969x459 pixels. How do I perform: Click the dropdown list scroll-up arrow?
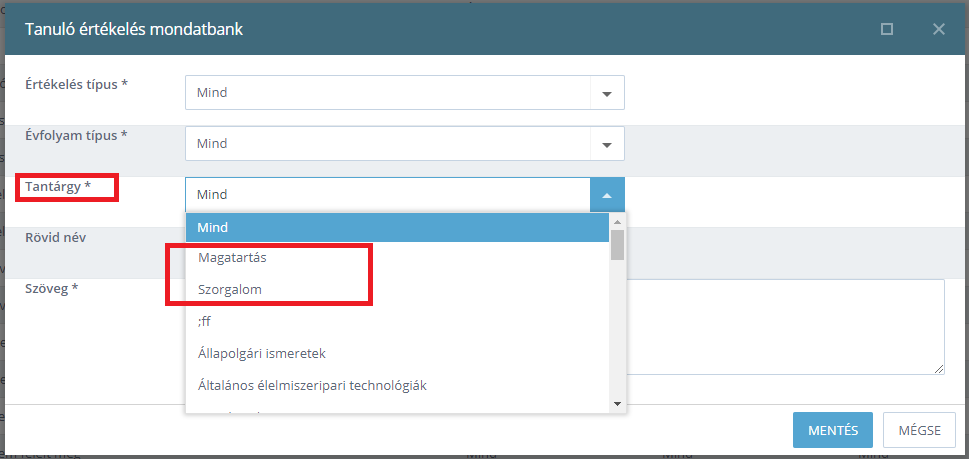(617, 221)
